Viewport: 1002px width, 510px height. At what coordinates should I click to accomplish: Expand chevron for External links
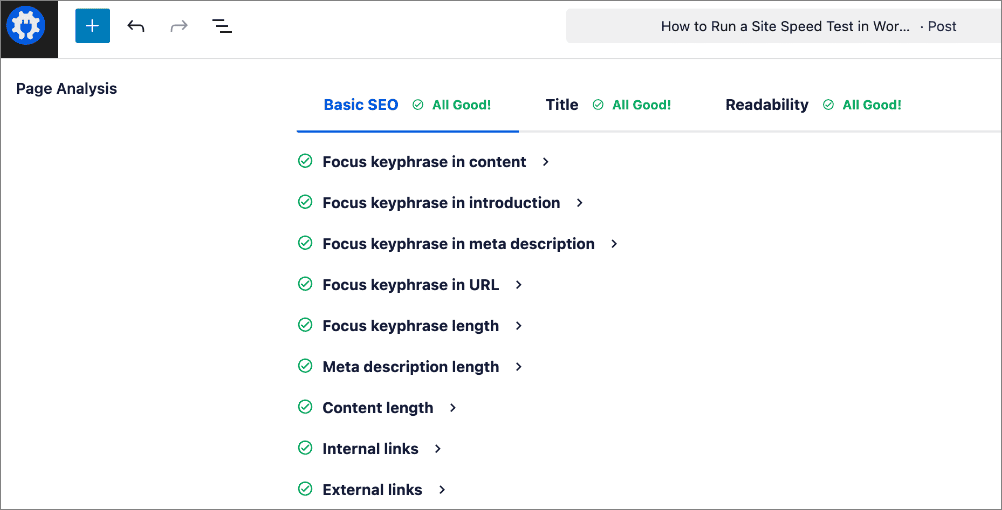[442, 490]
